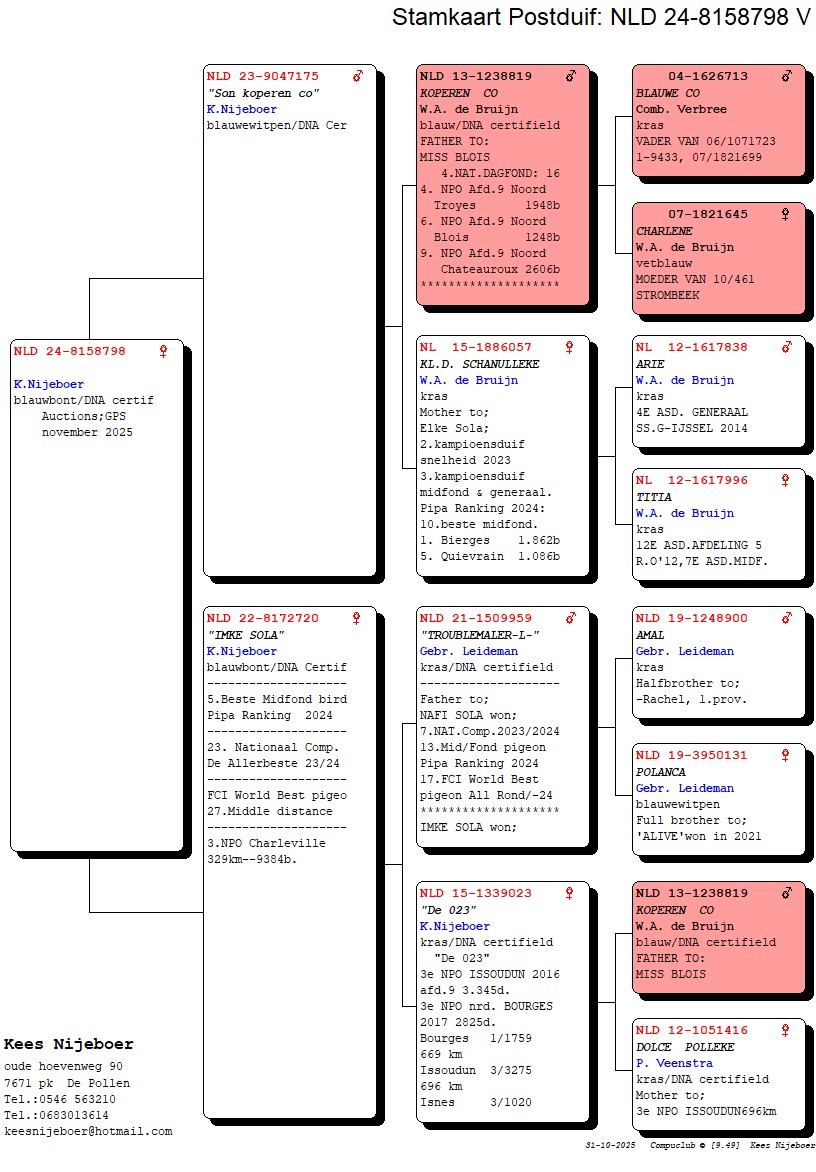This screenshot has height=1172, width=816.
Task: Click the keesnijeboer@hotmail.com email address
Action: (x=88, y=1131)
